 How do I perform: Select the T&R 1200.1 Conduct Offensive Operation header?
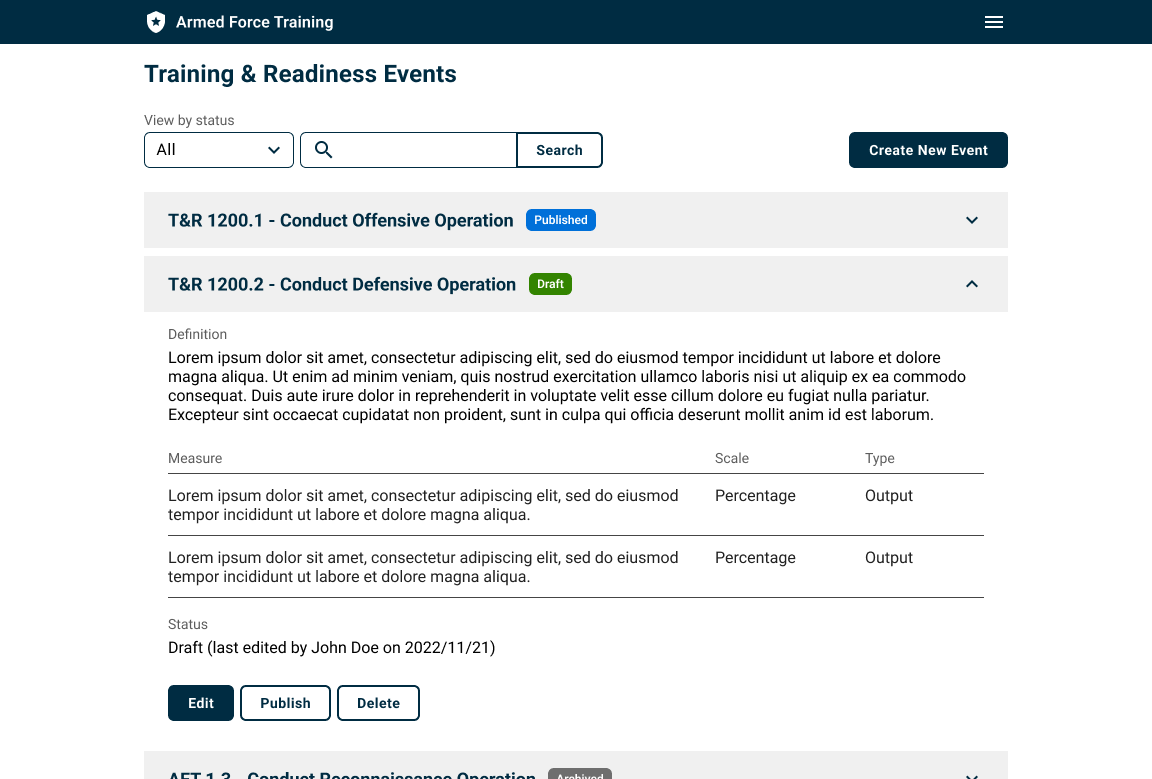click(576, 220)
